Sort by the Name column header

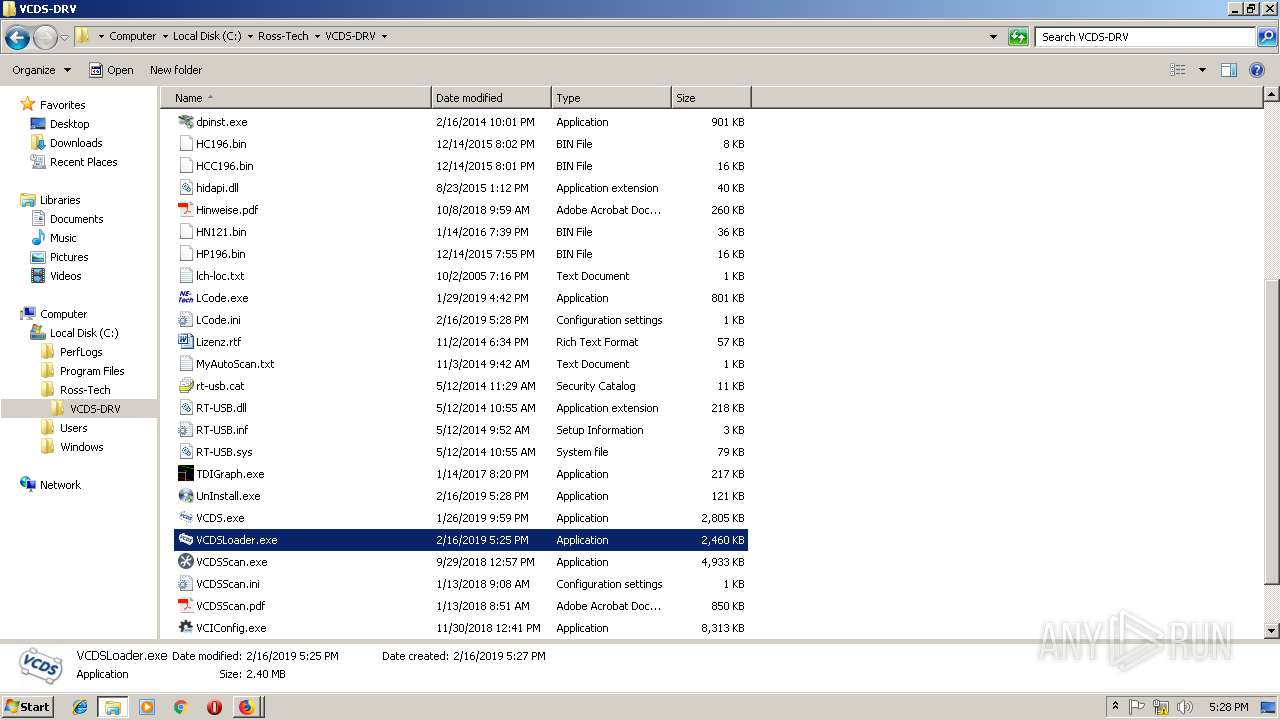coord(296,98)
